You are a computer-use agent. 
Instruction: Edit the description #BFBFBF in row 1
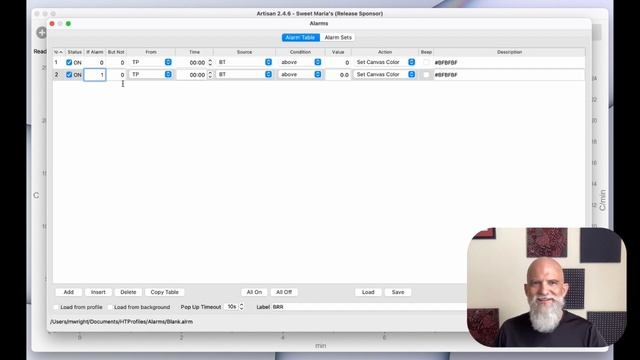click(509, 62)
